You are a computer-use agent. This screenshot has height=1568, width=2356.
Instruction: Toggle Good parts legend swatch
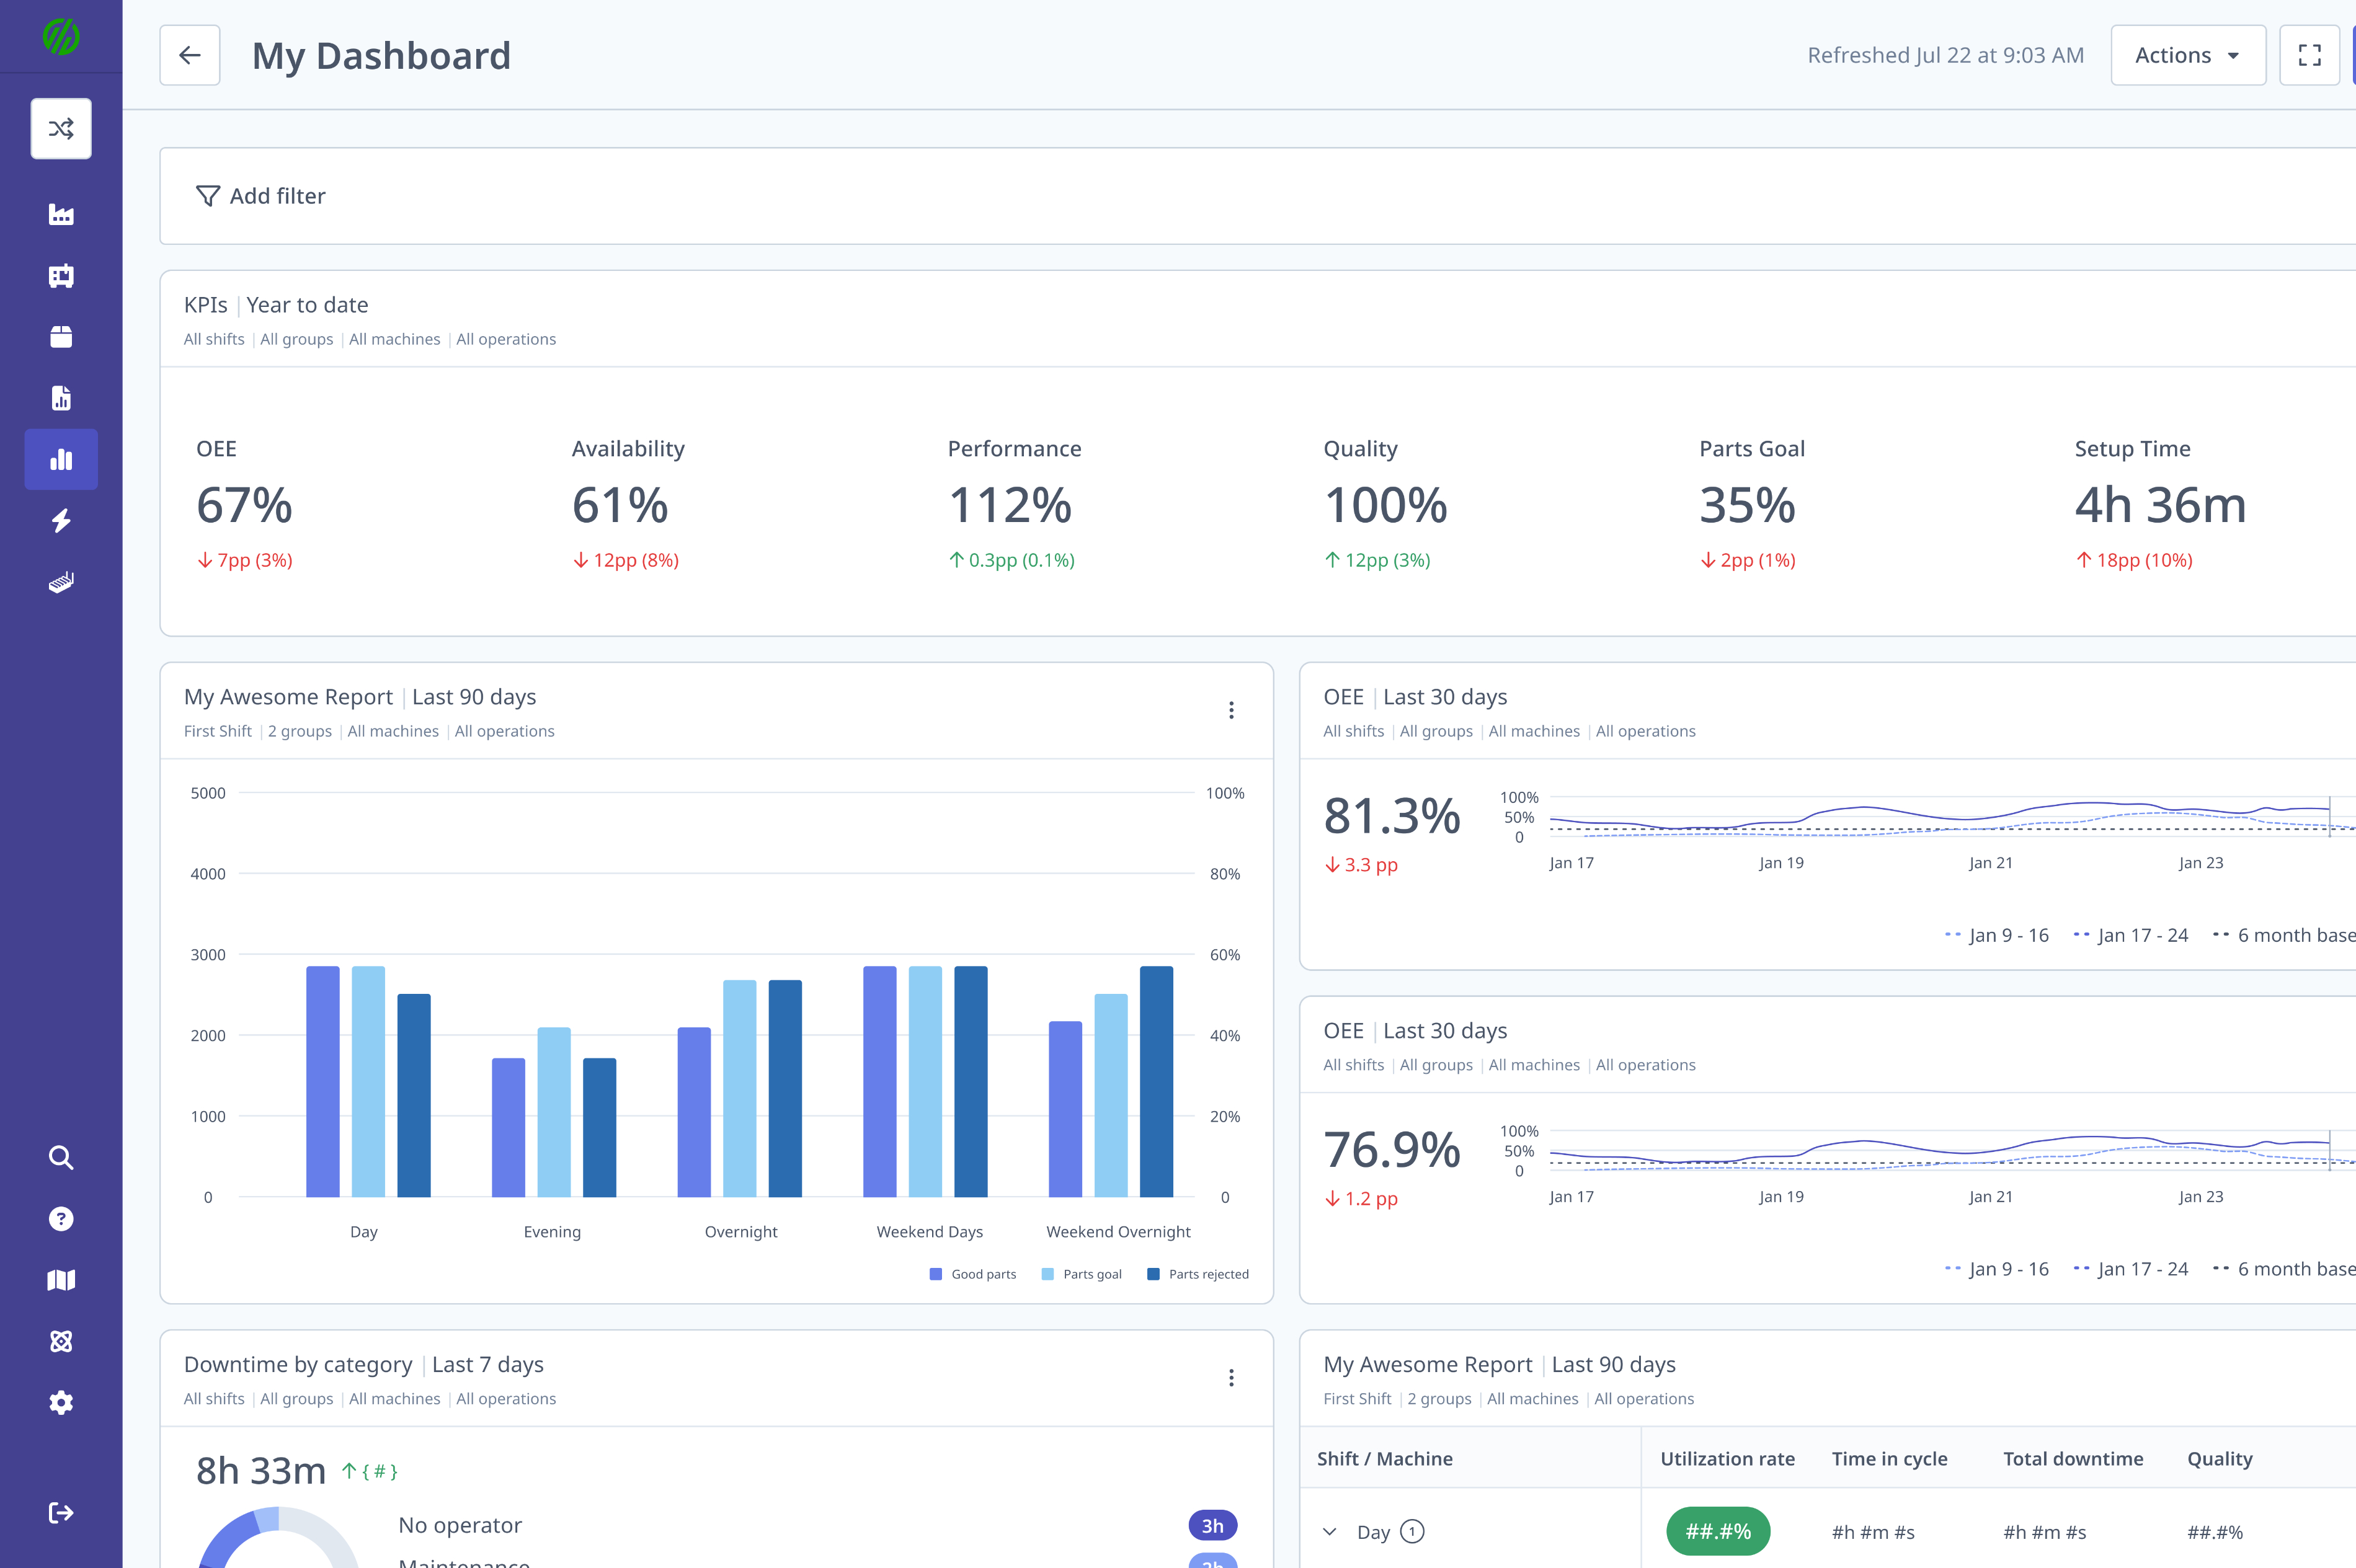[x=936, y=1274]
